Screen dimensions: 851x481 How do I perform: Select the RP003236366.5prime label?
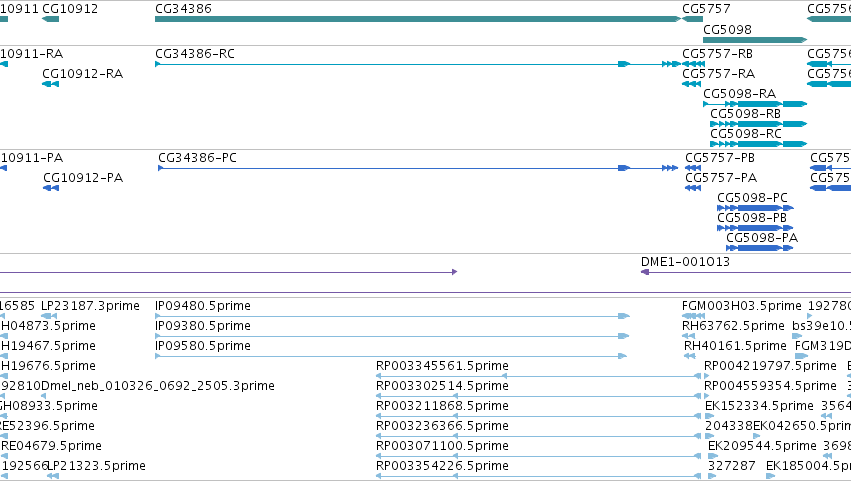pos(442,427)
